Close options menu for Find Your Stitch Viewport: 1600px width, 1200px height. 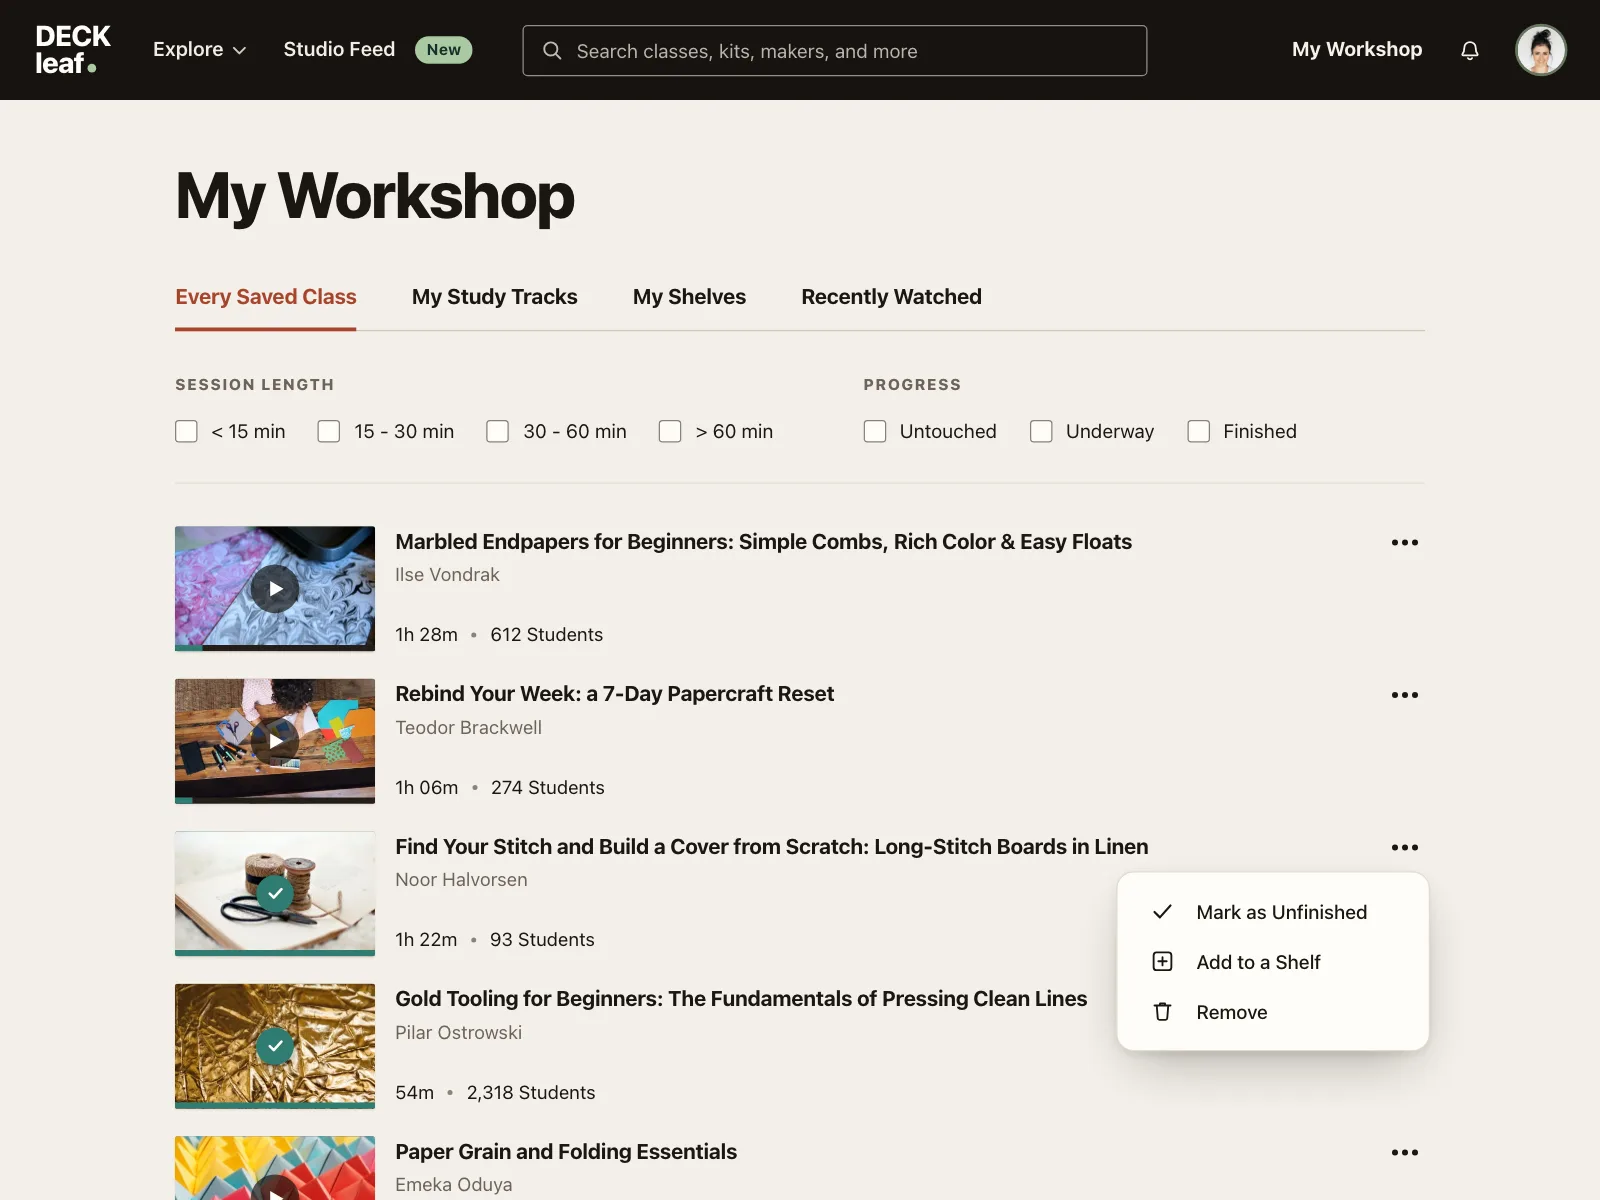pyautogui.click(x=1405, y=847)
